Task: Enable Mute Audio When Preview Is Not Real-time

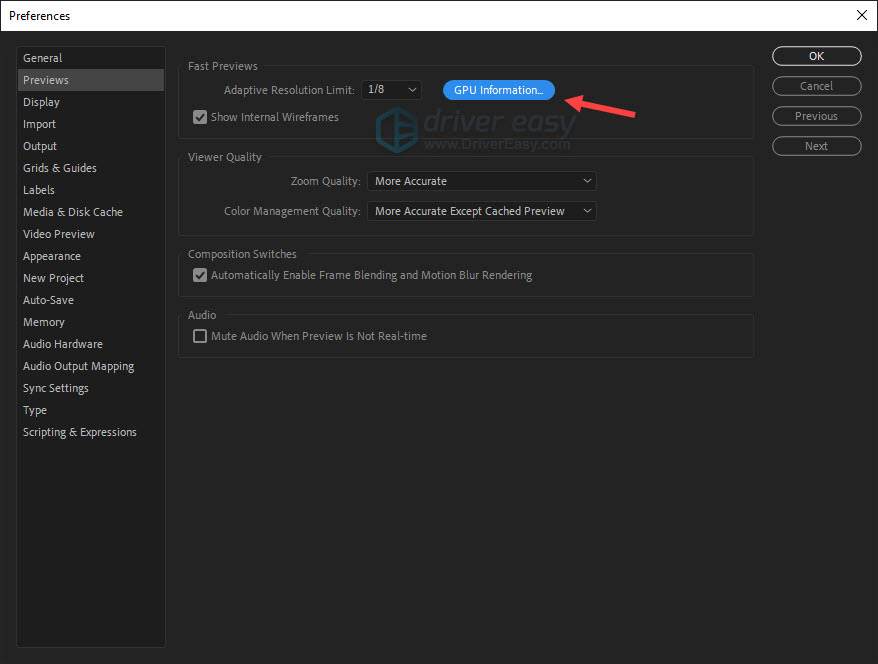Action: click(x=200, y=336)
